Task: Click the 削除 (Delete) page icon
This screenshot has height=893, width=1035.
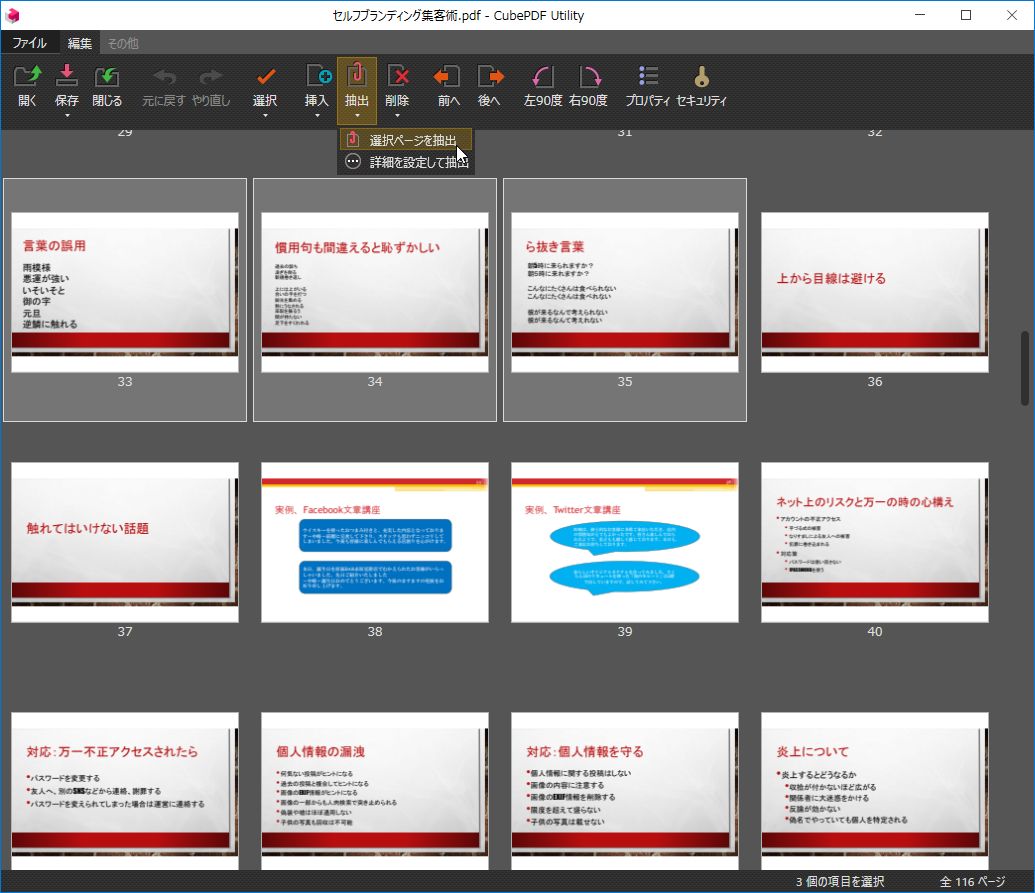Action: (397, 77)
